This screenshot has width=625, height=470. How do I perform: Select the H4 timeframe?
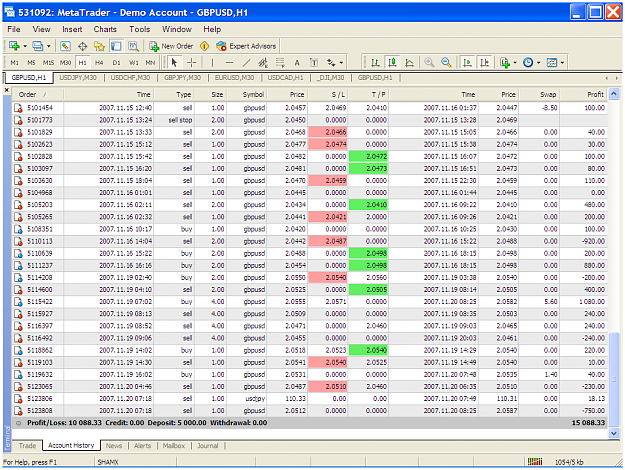tap(99, 63)
